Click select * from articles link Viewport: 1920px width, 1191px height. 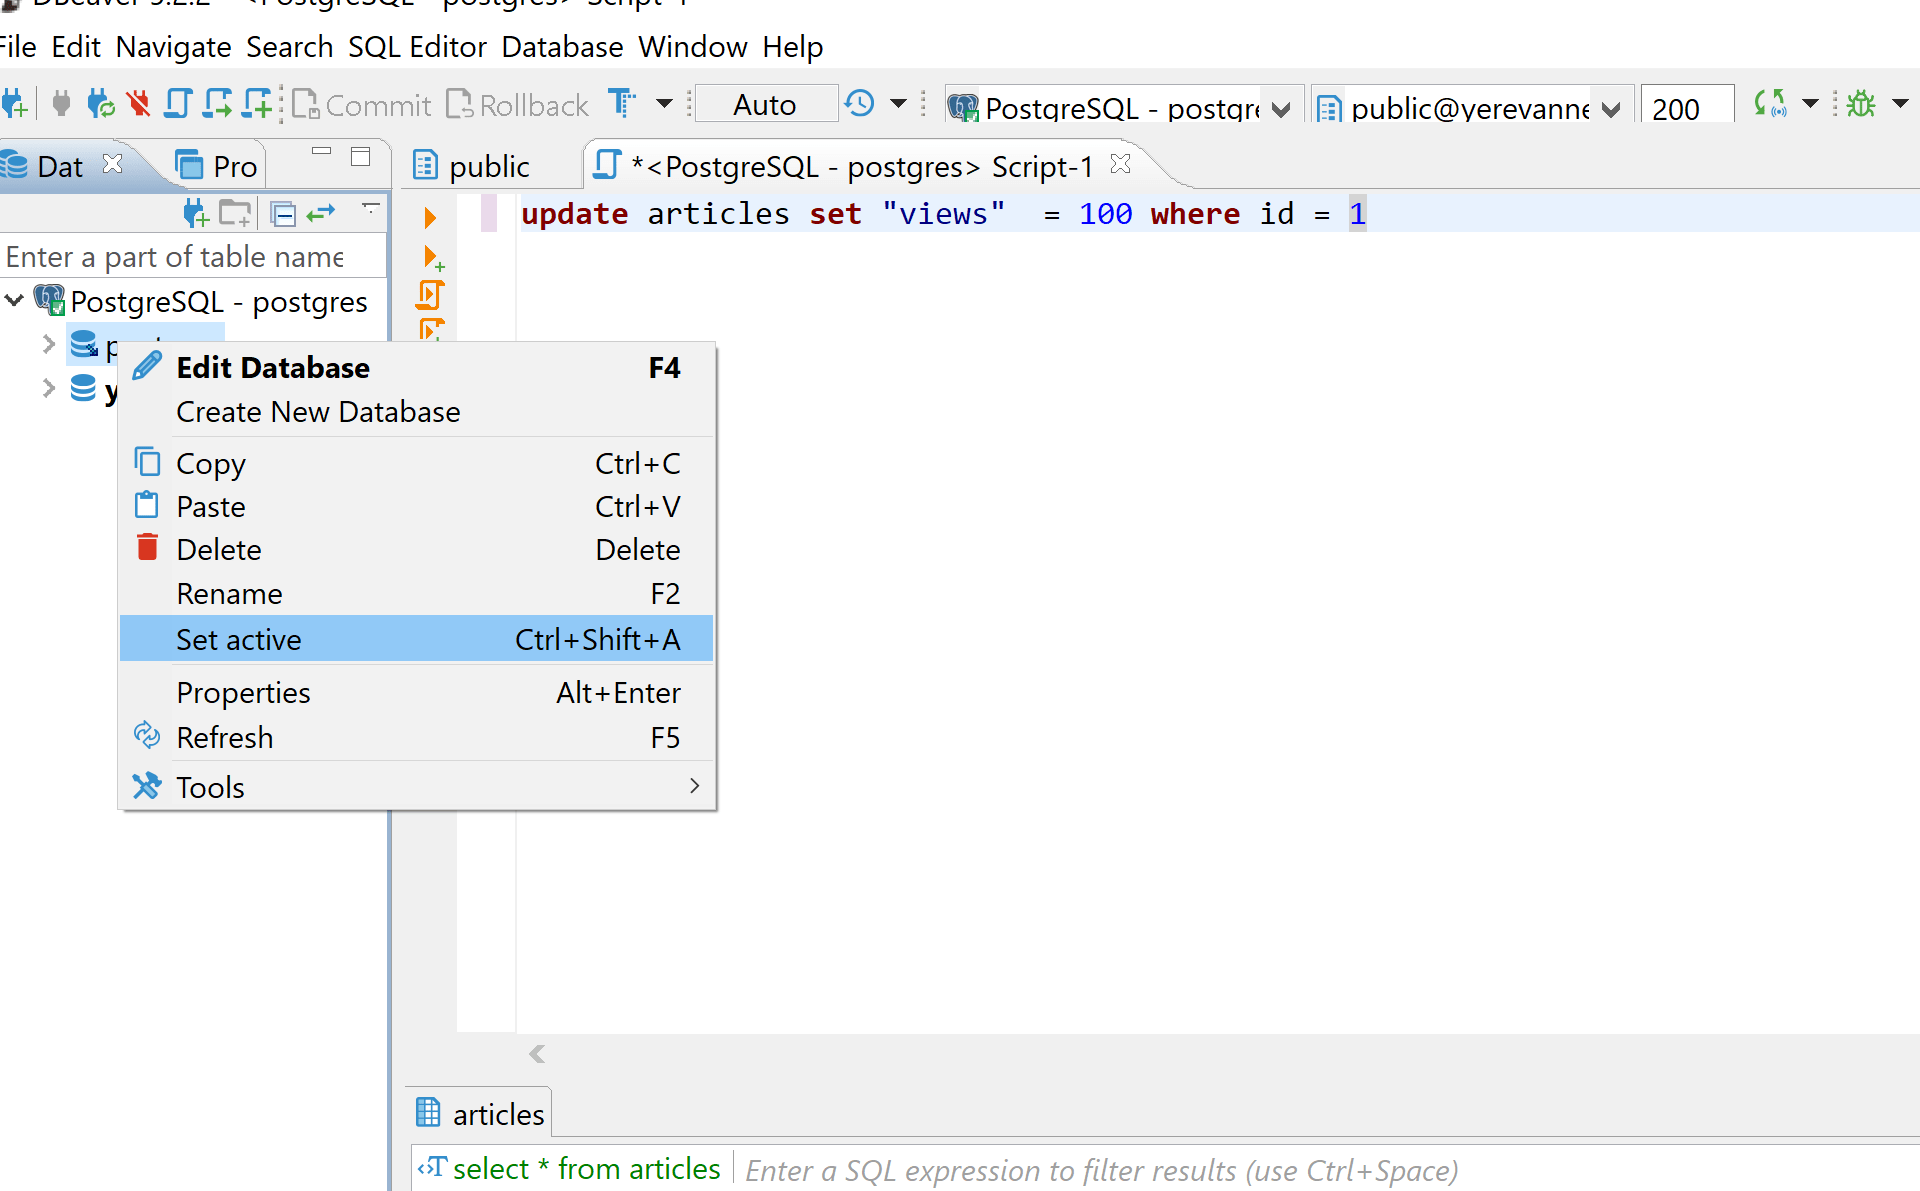585,1168
